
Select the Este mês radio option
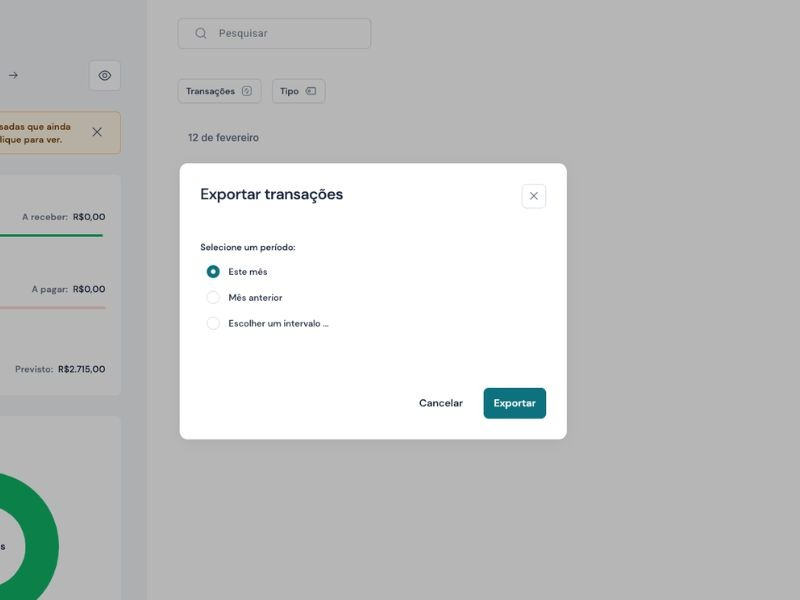point(213,272)
